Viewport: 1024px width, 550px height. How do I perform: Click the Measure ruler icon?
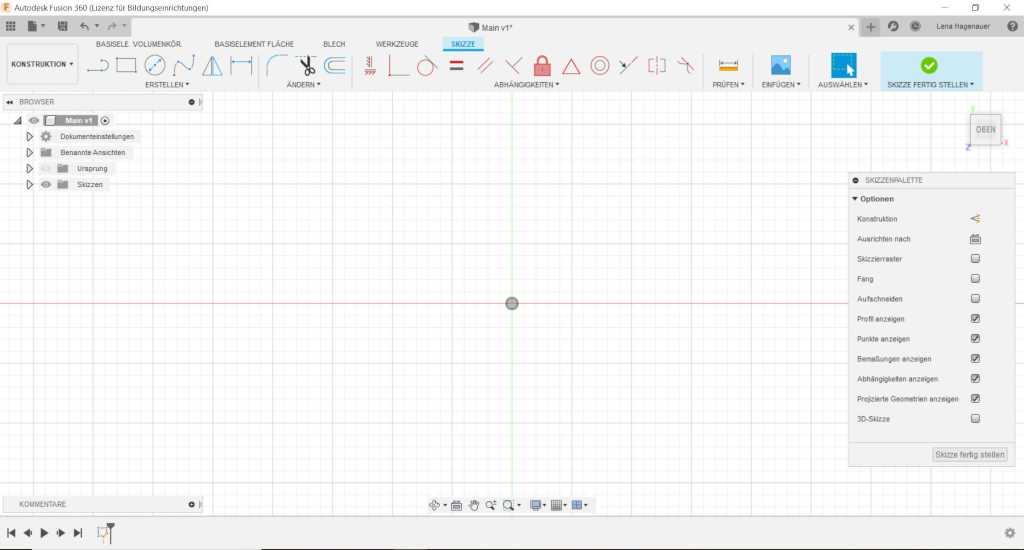point(728,65)
